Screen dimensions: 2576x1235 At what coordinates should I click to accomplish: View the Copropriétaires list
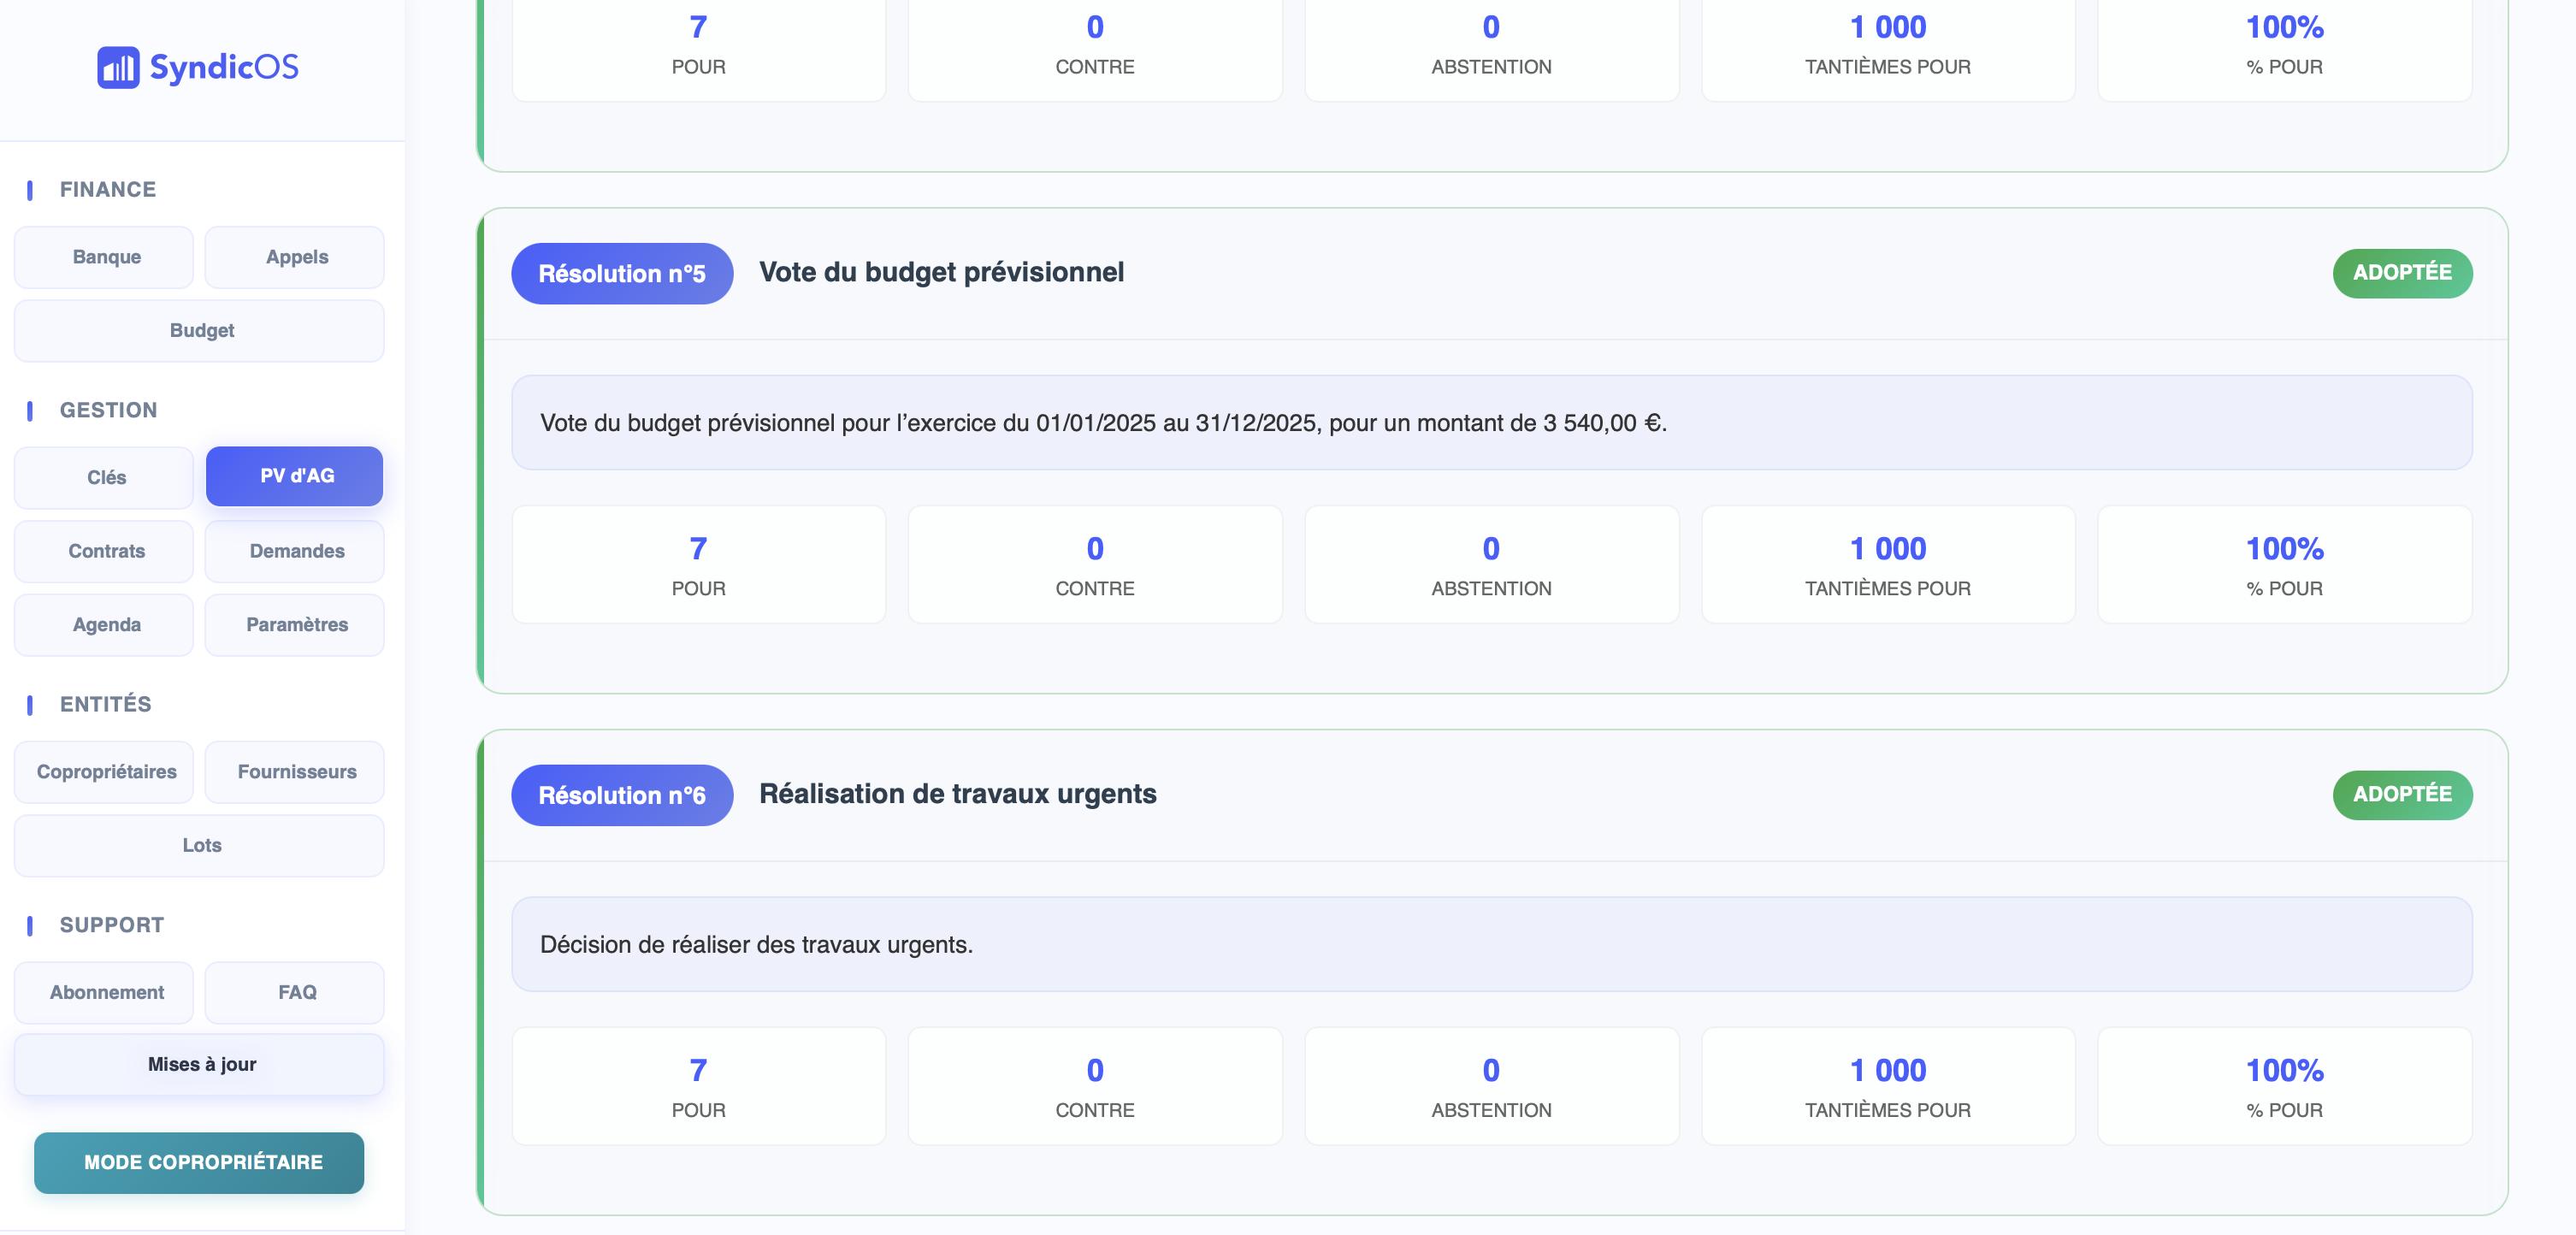(105, 772)
